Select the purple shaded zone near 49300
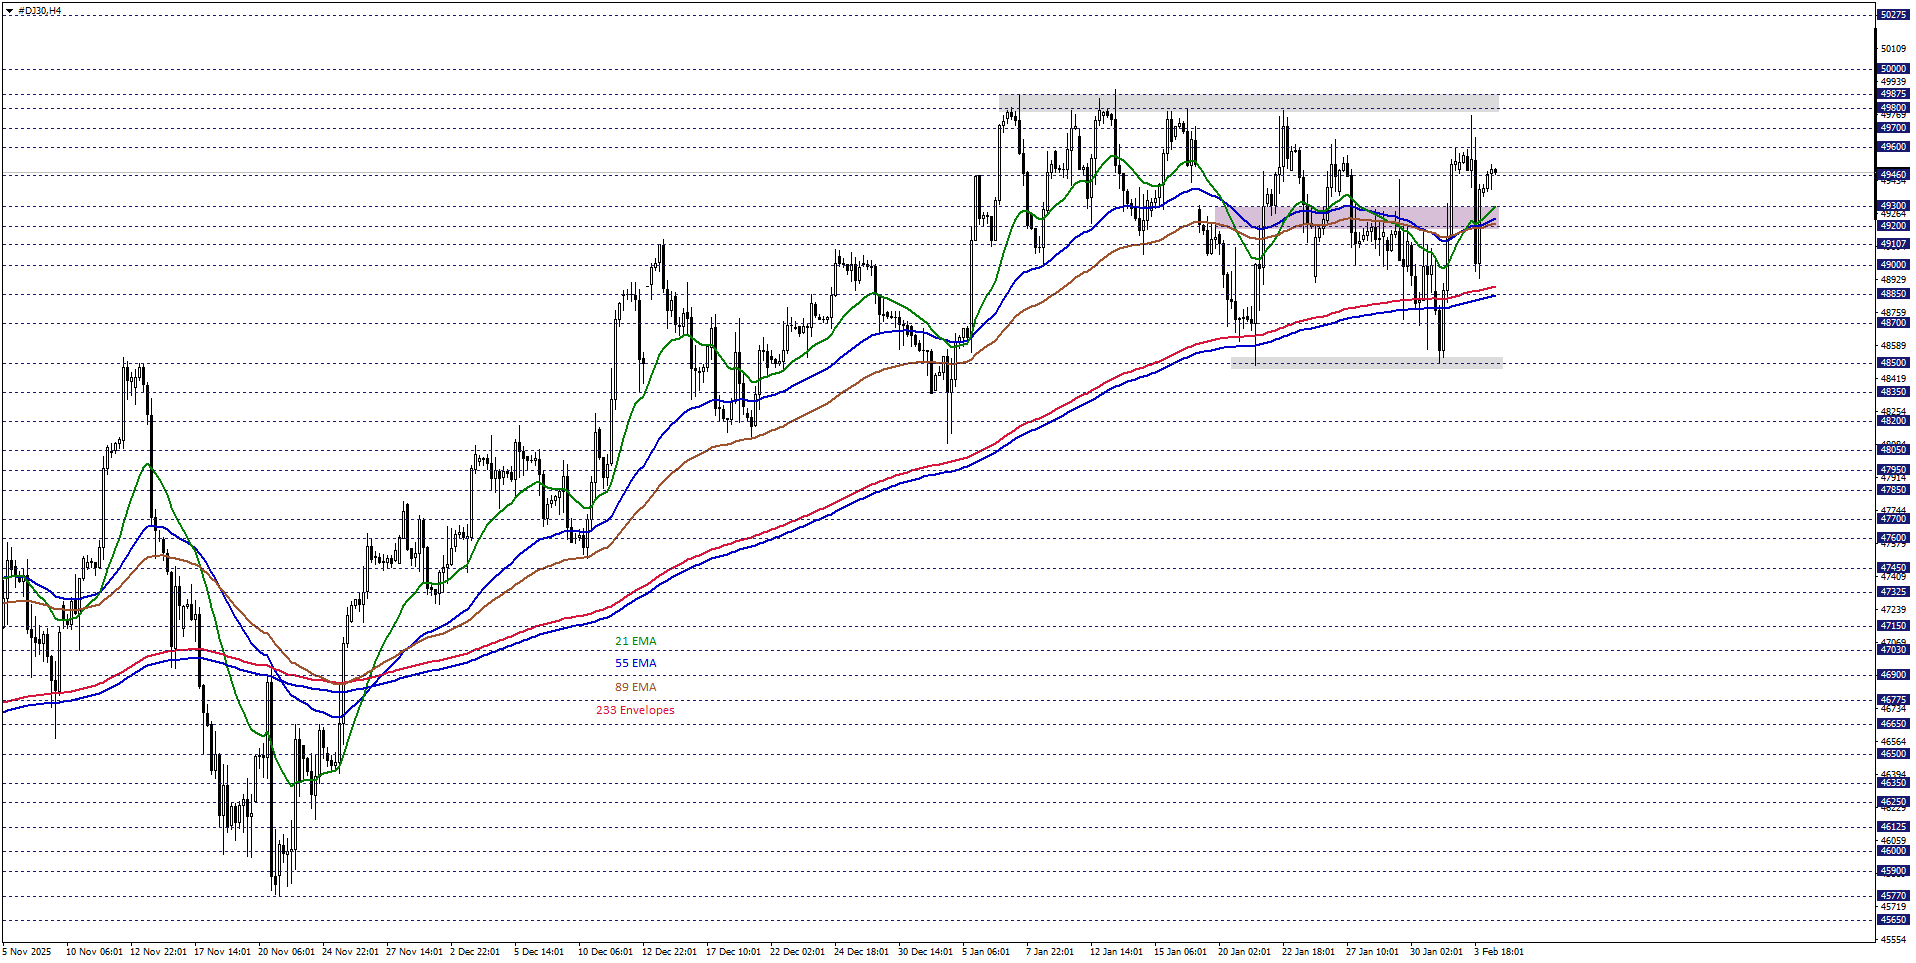 click(1380, 216)
